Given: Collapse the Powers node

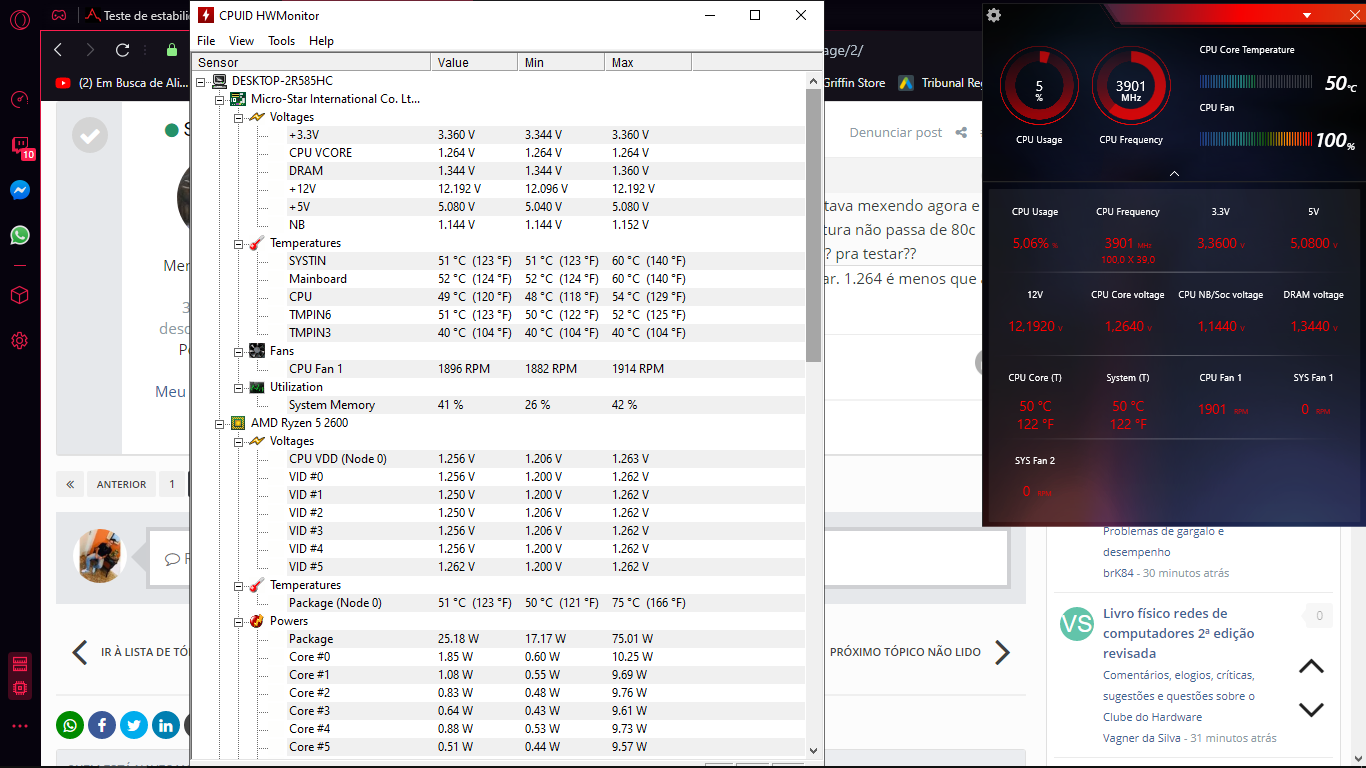Looking at the screenshot, I should [238, 621].
